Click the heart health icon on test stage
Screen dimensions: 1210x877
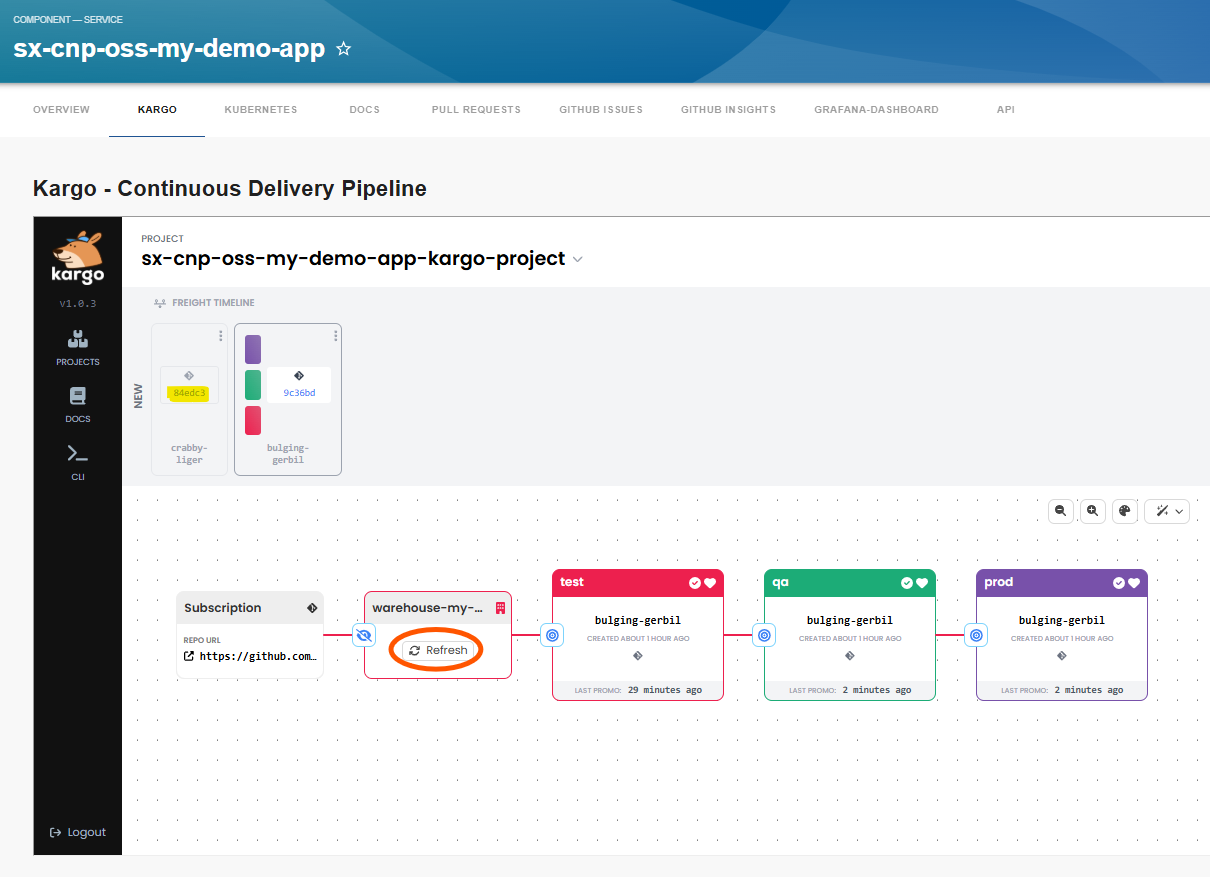pyautogui.click(x=710, y=583)
